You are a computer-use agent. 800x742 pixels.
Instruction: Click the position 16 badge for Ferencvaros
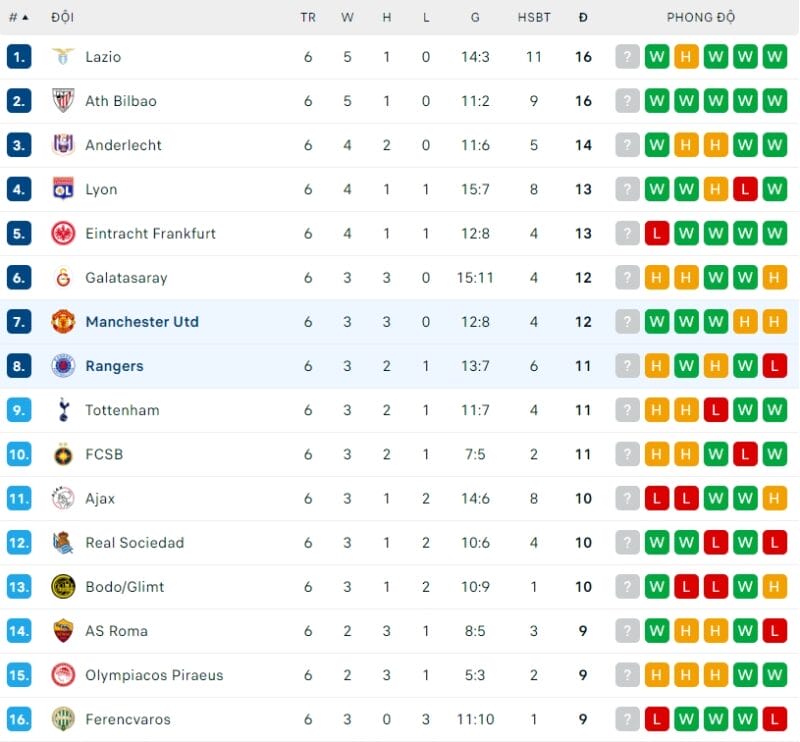(19, 719)
